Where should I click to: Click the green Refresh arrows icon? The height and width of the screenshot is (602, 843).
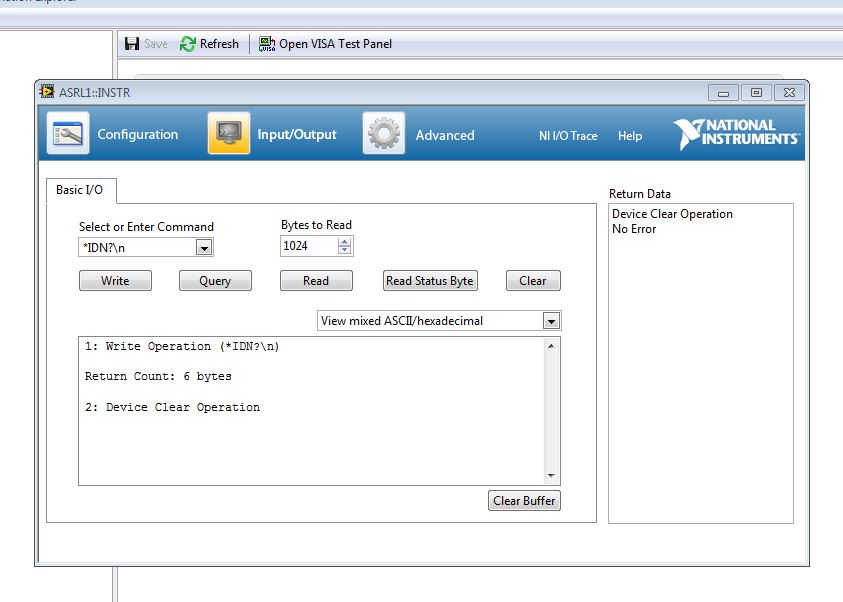coord(188,44)
